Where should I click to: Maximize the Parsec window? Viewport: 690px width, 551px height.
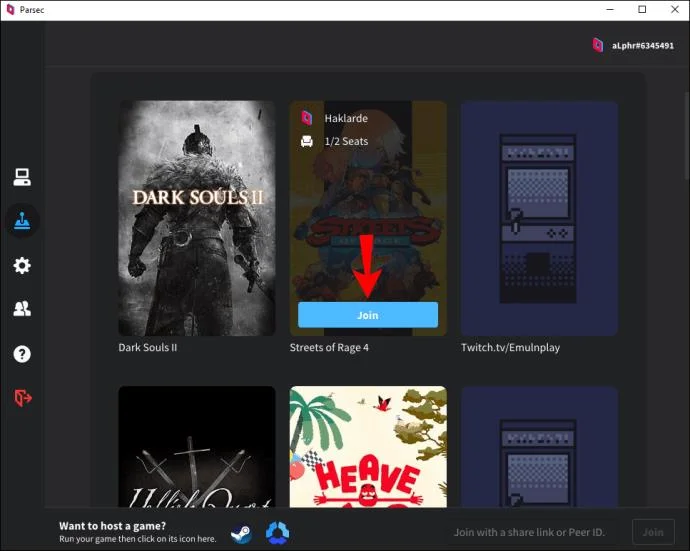click(x=642, y=9)
